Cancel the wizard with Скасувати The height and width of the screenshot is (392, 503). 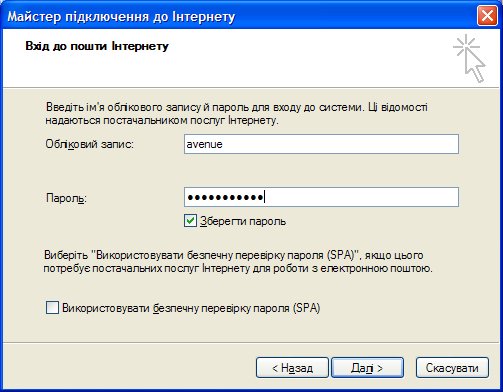point(452,368)
